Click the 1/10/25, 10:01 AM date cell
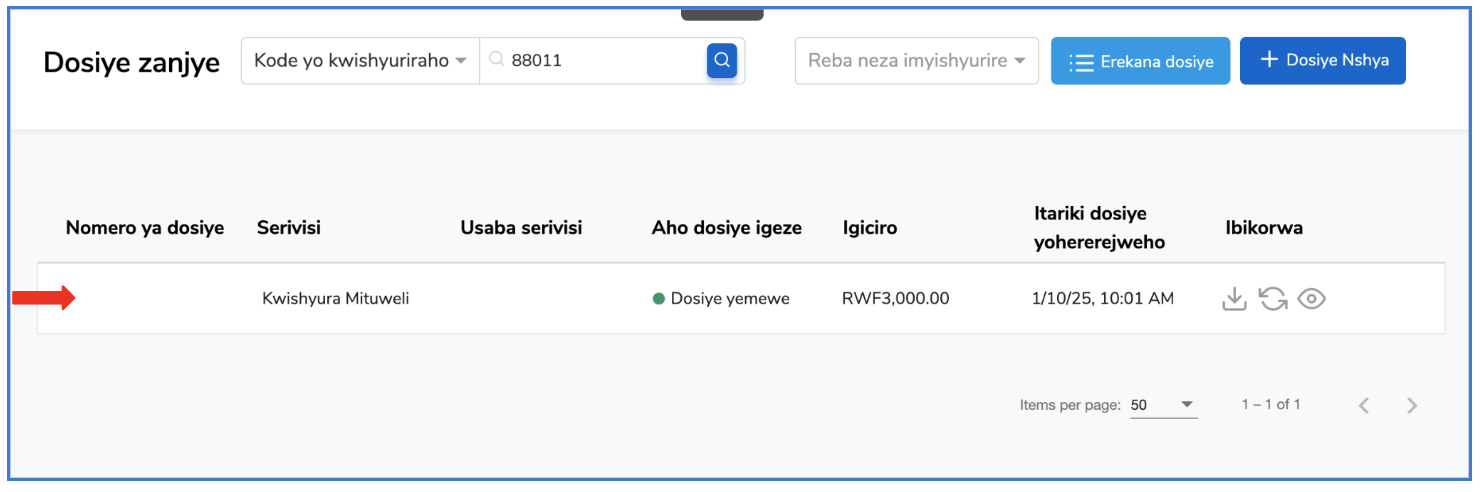Screen dimensions: 1482x492 point(1103,298)
